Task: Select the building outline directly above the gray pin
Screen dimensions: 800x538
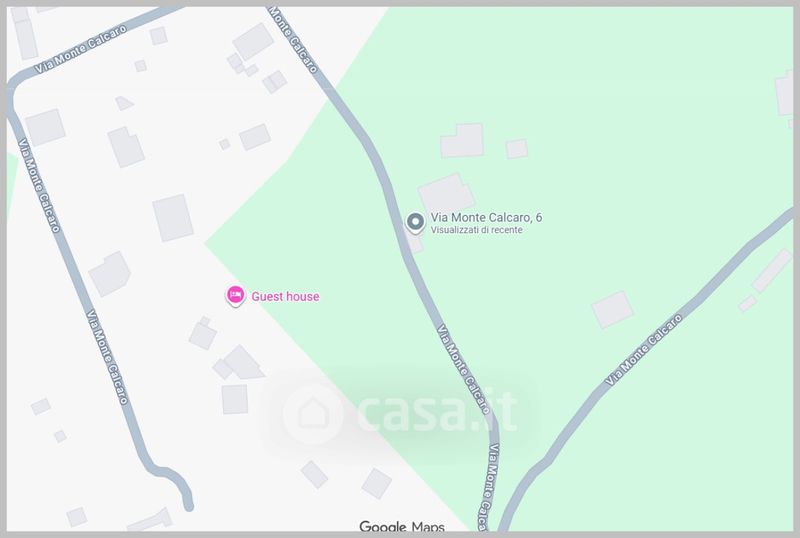Action: coord(446,193)
